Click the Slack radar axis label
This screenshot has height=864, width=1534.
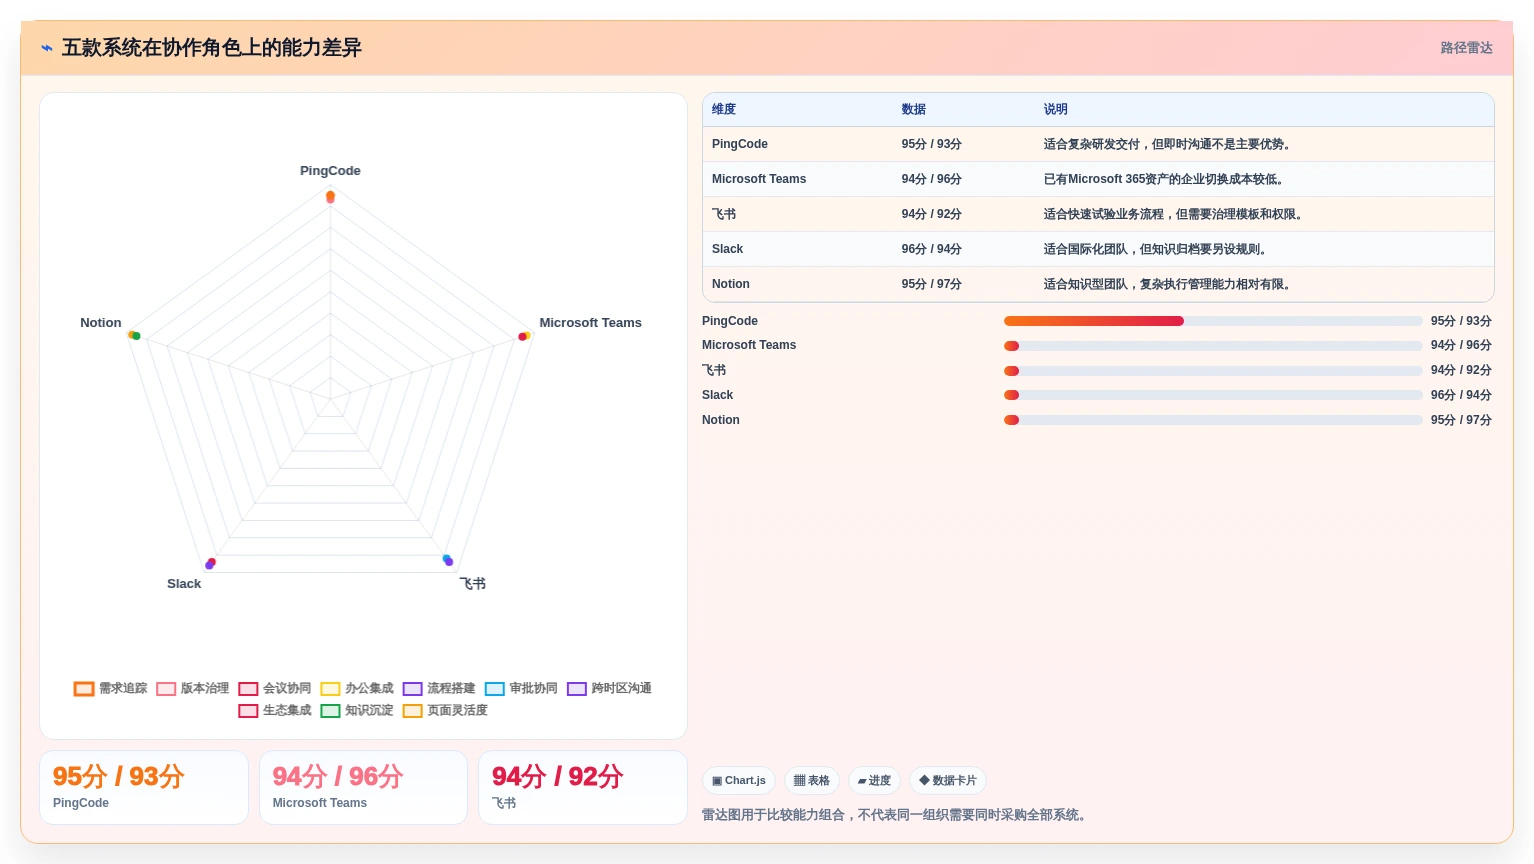coord(184,584)
